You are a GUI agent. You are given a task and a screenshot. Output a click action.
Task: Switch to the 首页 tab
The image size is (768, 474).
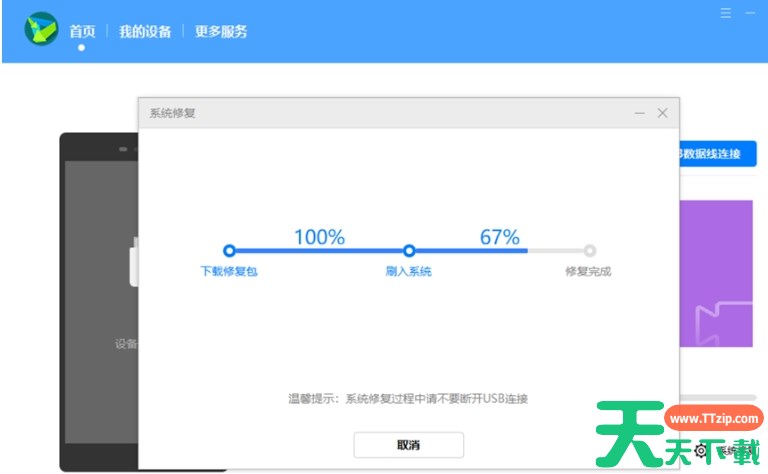click(x=82, y=31)
